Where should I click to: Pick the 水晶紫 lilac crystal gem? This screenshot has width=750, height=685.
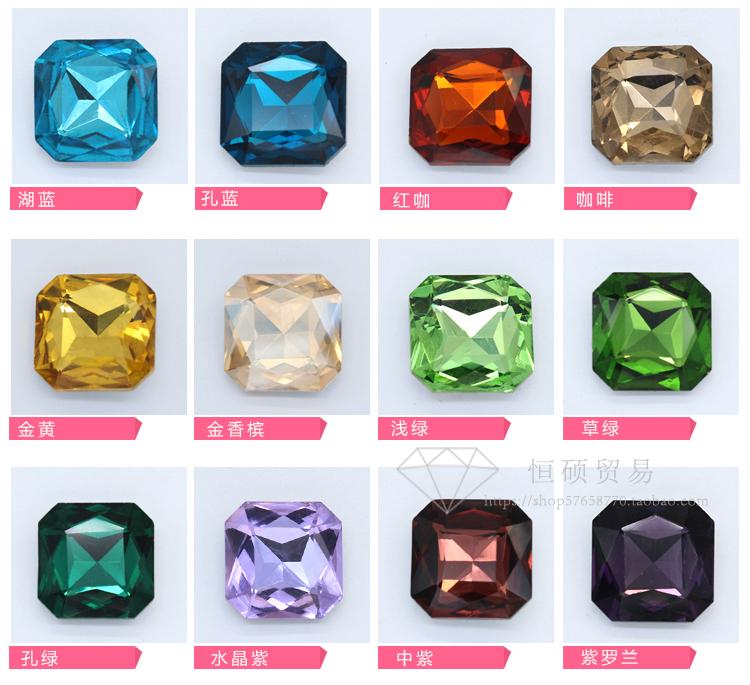[x=283, y=561]
